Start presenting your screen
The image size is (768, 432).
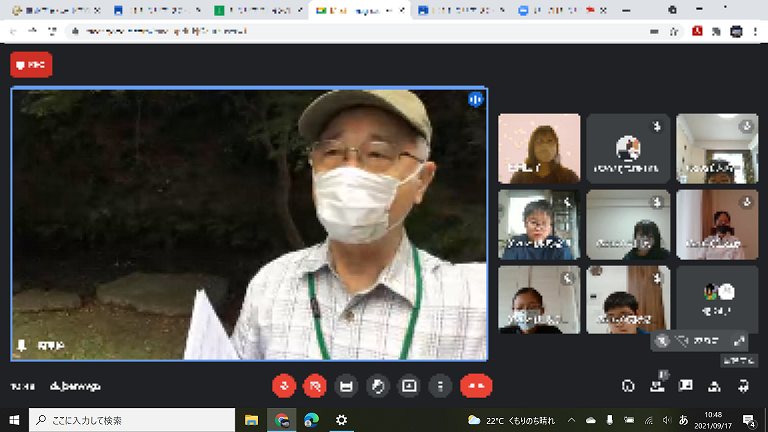click(409, 385)
